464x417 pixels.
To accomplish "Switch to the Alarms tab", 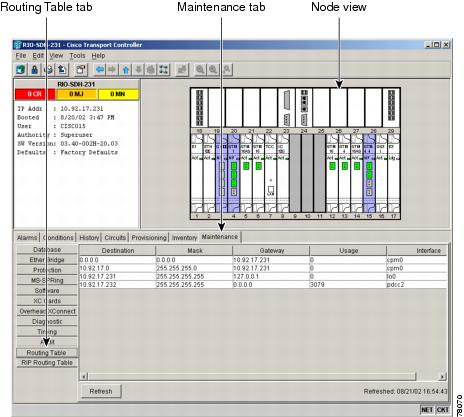I will 27,238.
